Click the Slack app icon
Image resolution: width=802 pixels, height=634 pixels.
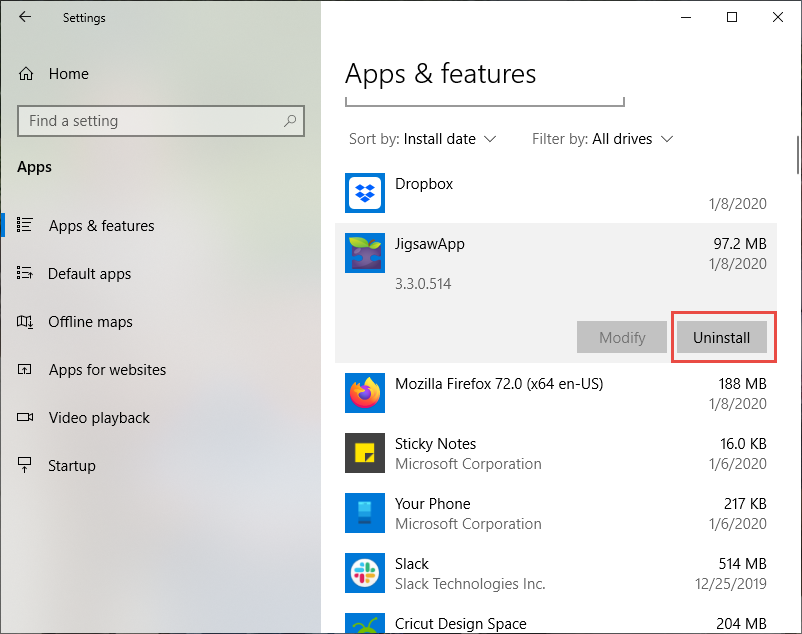click(x=365, y=573)
